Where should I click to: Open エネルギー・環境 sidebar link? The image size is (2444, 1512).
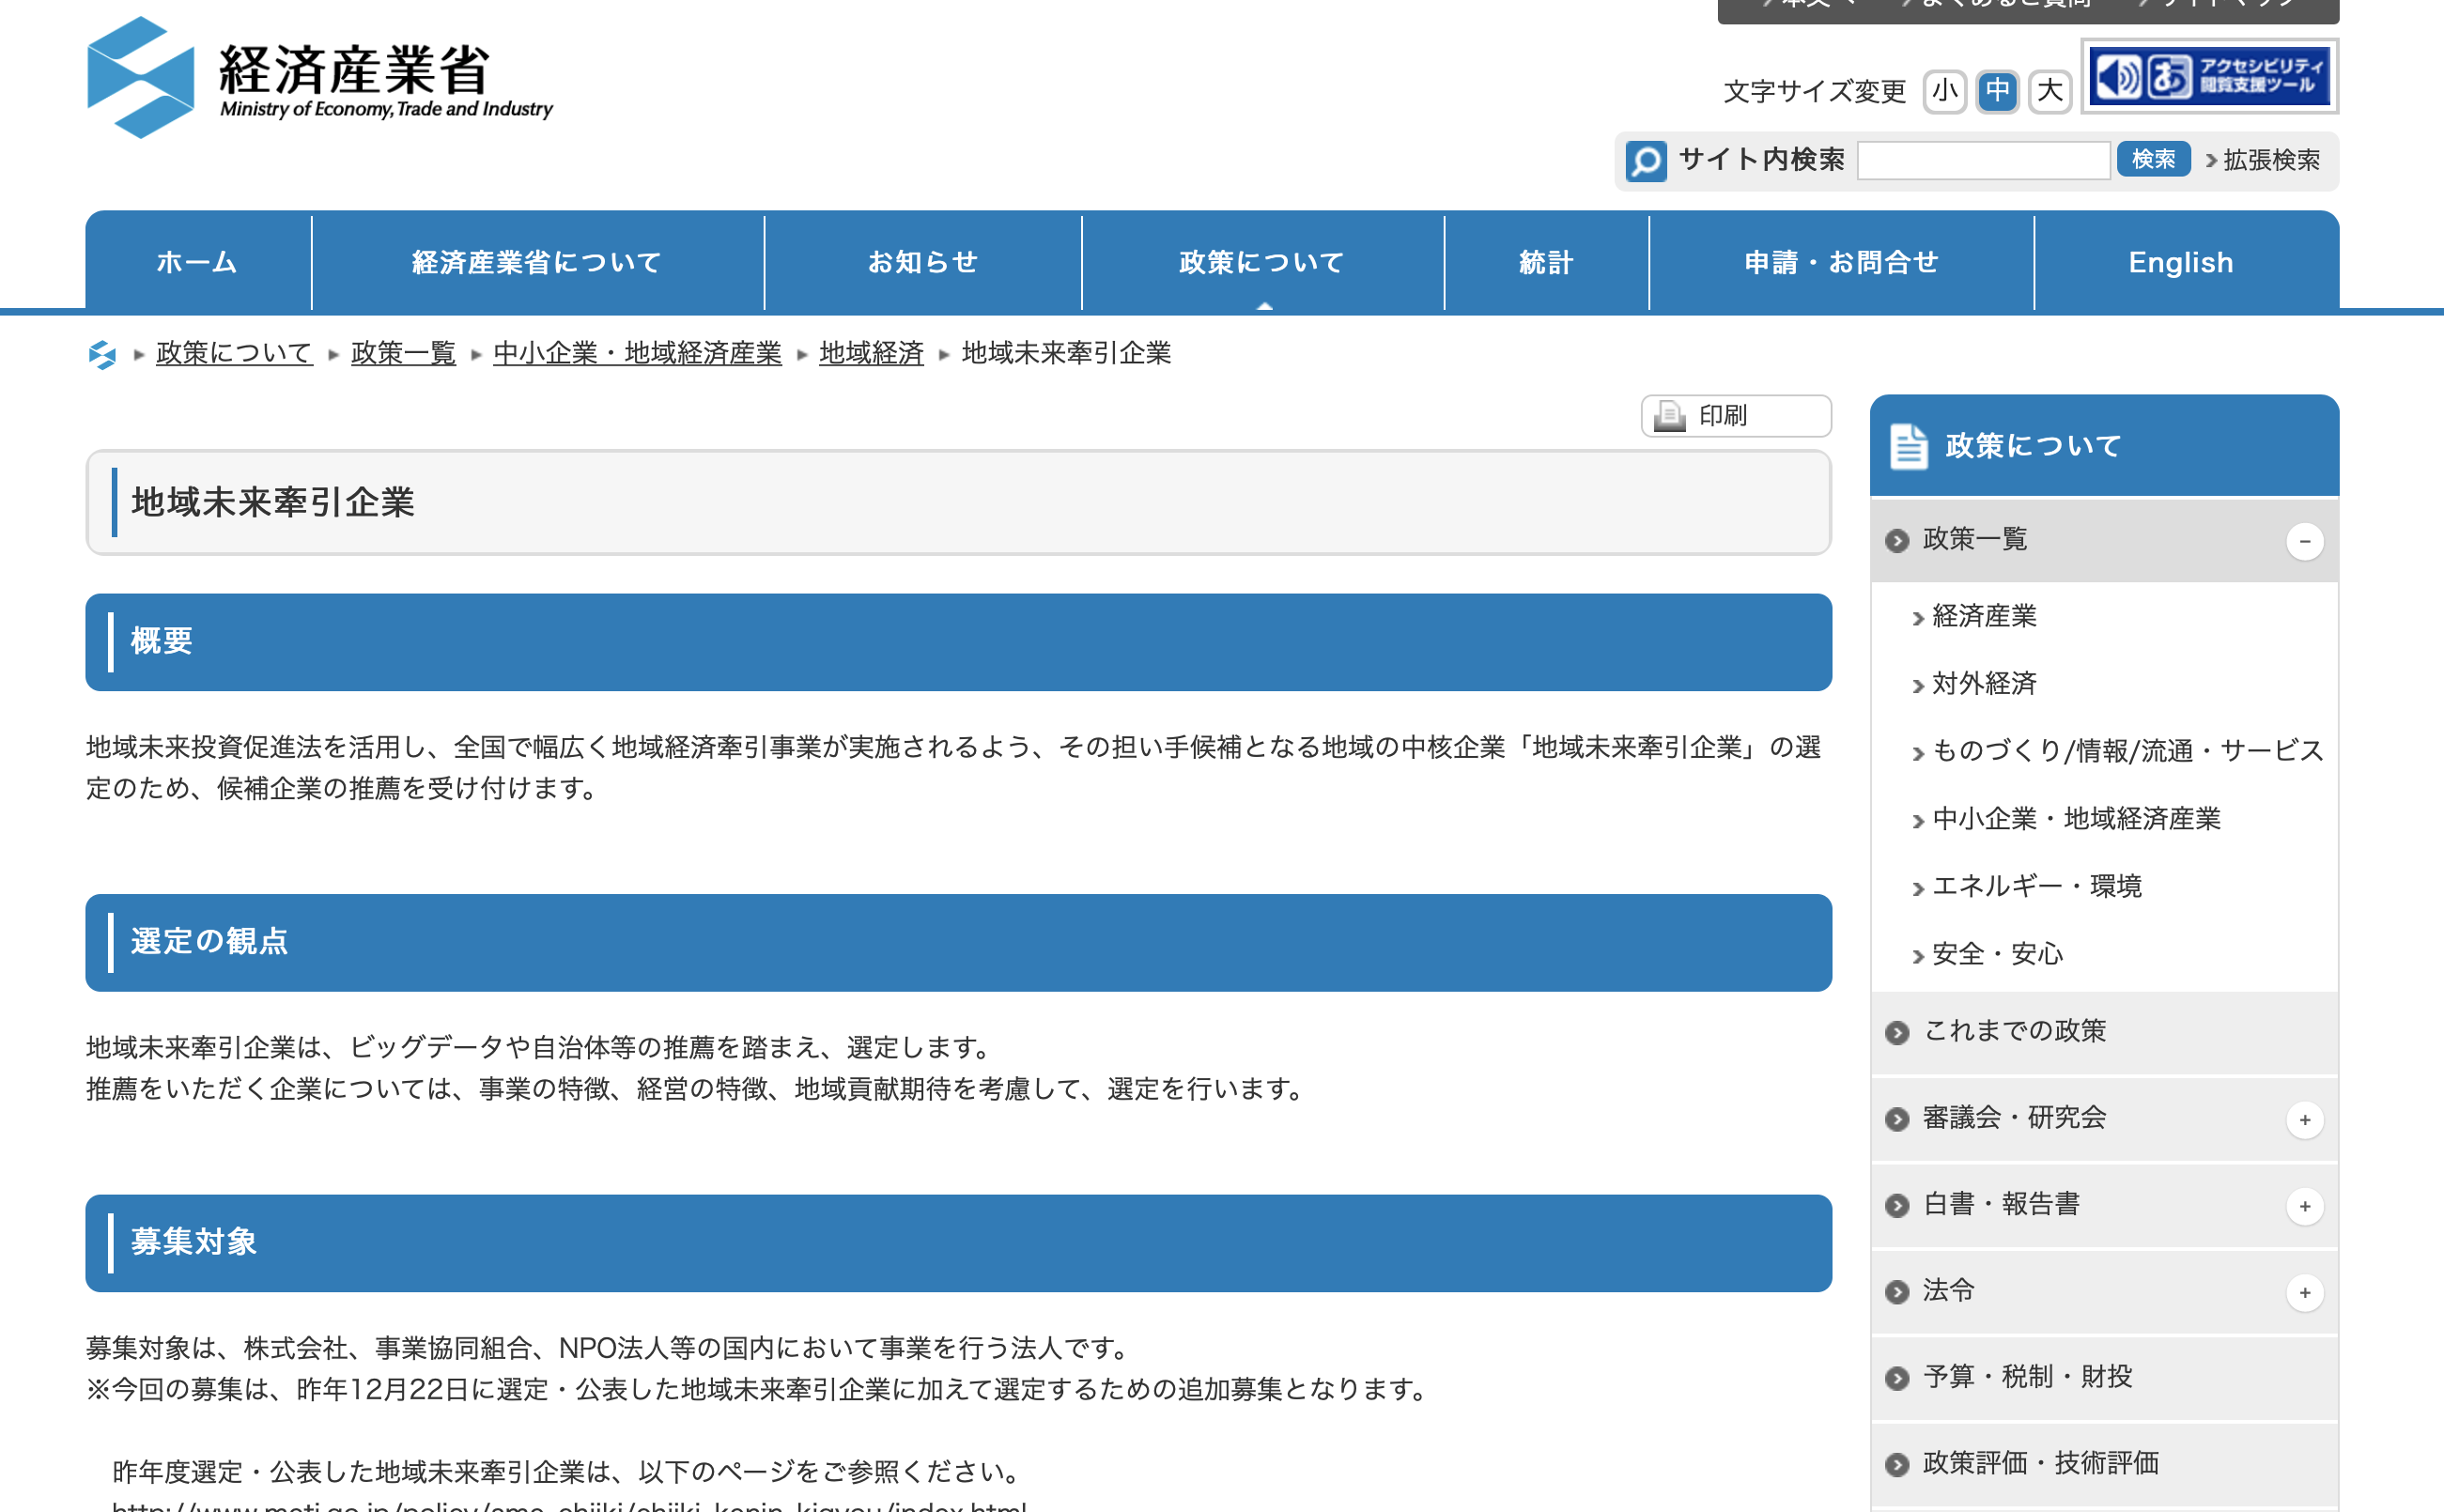click(2036, 887)
